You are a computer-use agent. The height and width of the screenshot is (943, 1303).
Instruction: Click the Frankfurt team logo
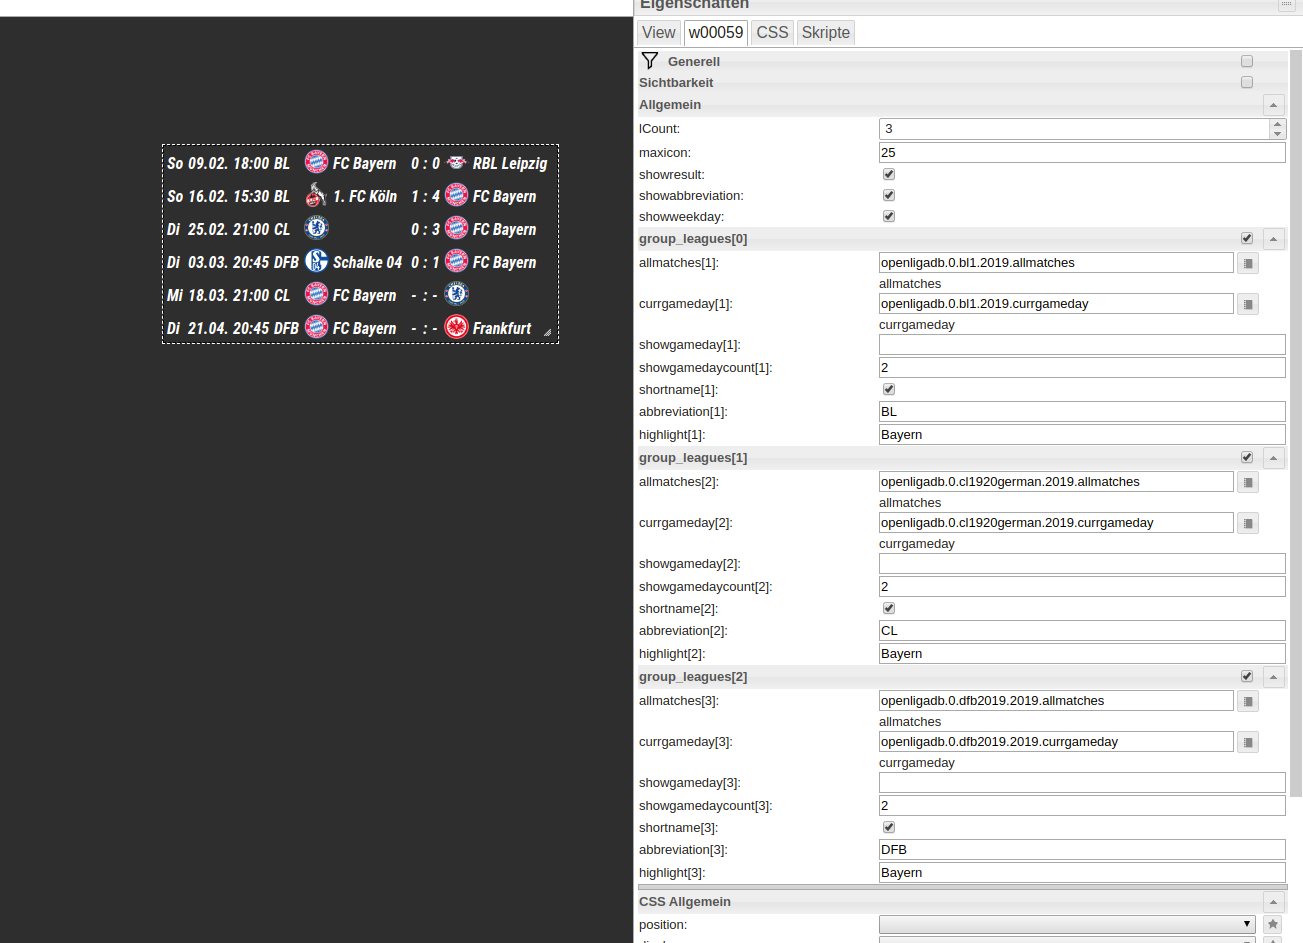pyautogui.click(x=456, y=327)
